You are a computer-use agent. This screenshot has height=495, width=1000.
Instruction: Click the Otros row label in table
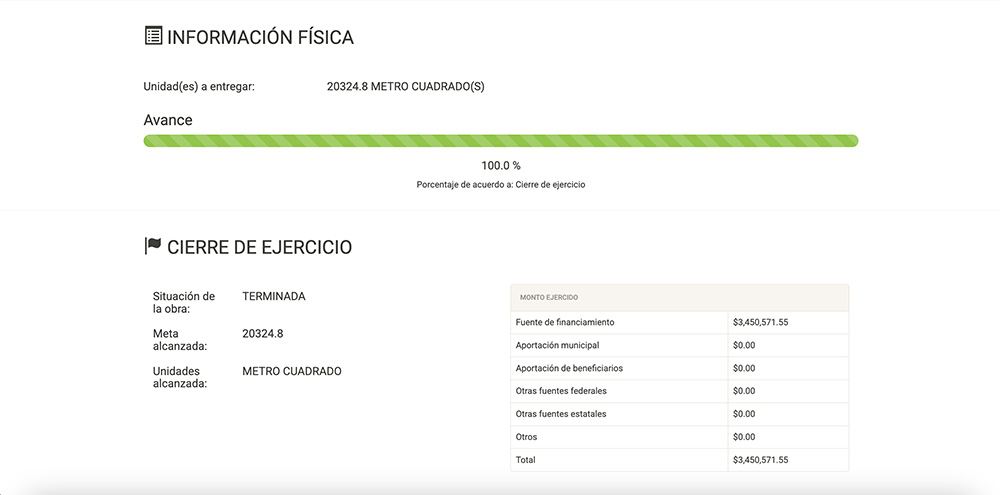[526, 437]
